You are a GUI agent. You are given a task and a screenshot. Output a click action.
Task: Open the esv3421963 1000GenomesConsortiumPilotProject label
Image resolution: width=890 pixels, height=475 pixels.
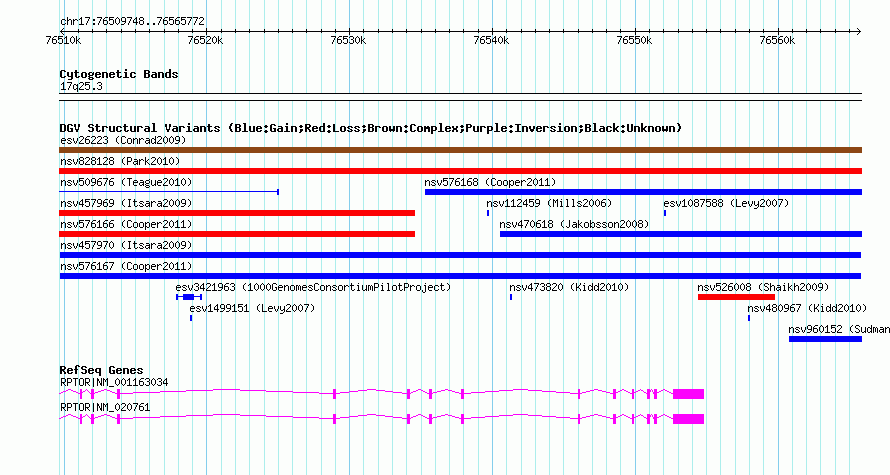[x=313, y=287]
